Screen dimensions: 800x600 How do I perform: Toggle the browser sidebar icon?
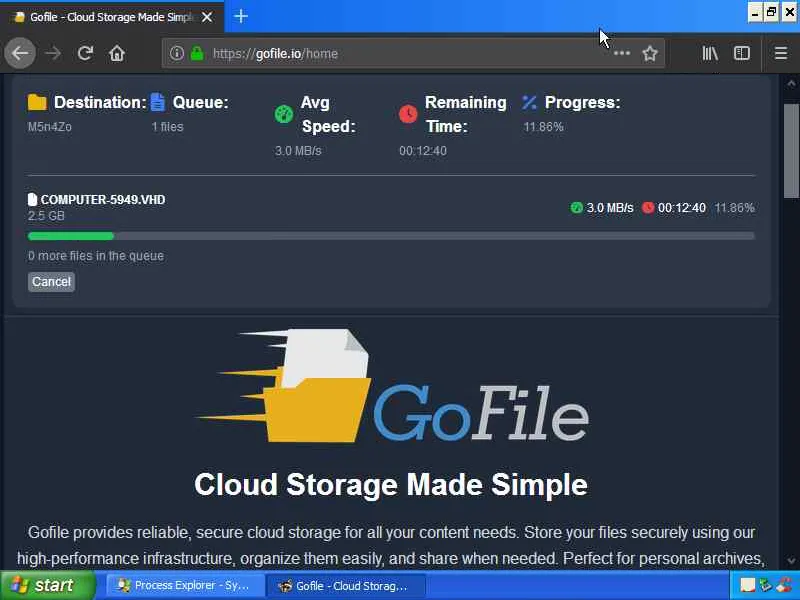coord(741,53)
